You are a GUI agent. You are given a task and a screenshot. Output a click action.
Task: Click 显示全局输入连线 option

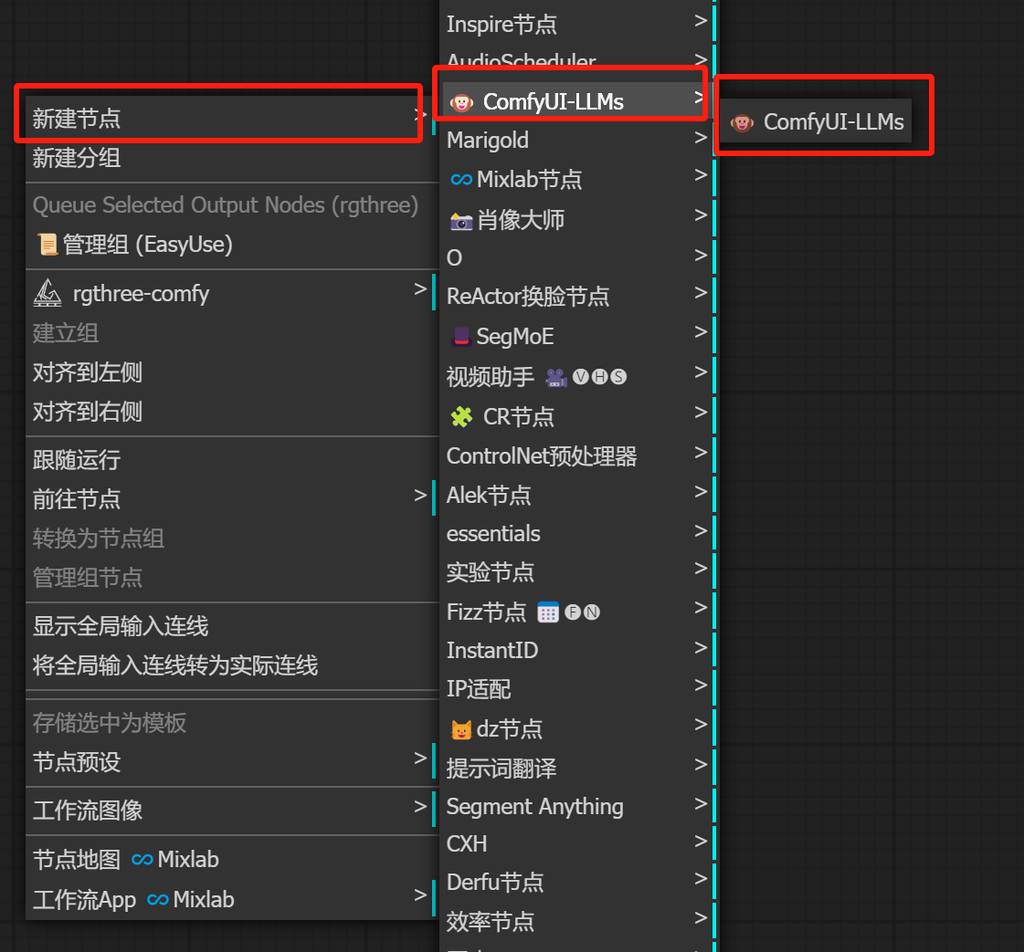[x=121, y=627]
